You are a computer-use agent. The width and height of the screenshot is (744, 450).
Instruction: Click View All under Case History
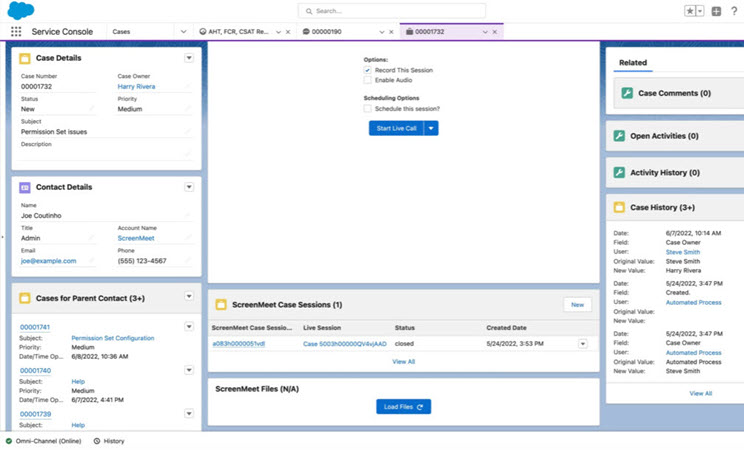(x=701, y=394)
